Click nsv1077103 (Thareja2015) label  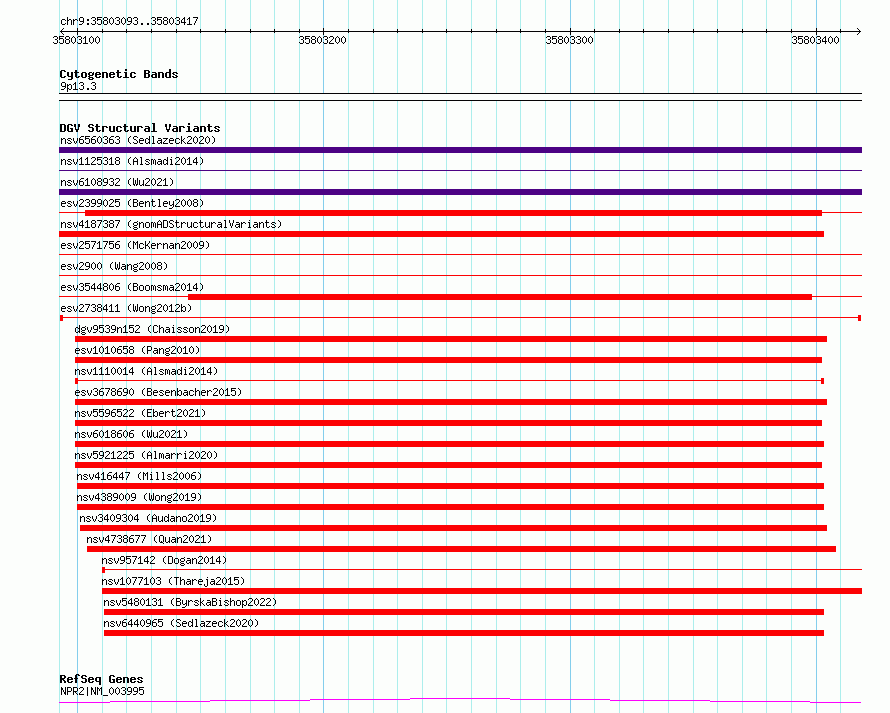[173, 581]
